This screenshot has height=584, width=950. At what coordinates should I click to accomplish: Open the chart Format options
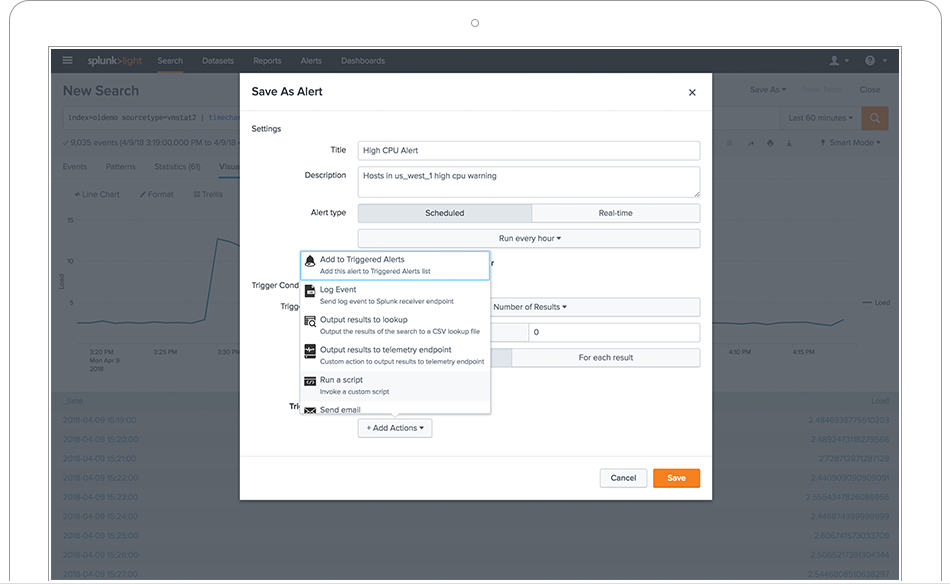coord(157,194)
